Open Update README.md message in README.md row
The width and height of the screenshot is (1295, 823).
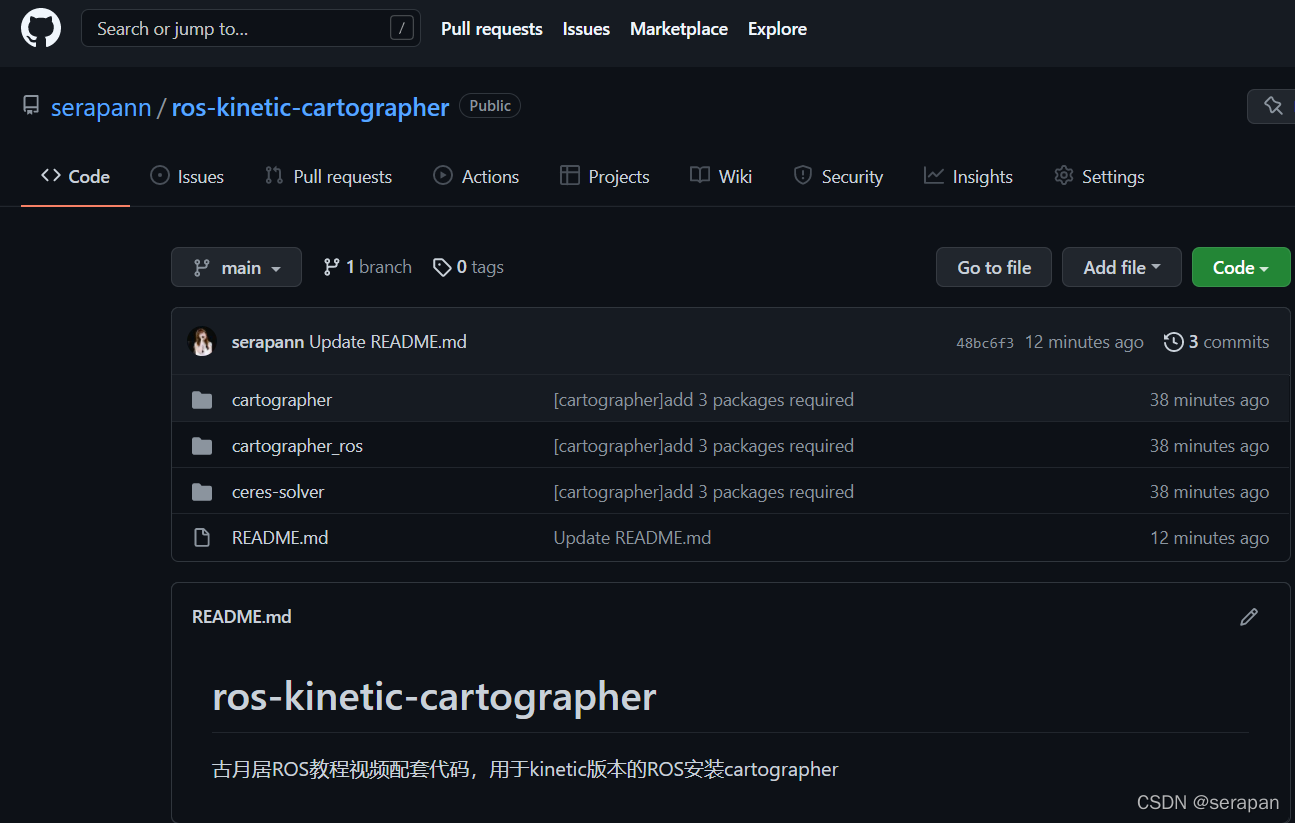[633, 538]
